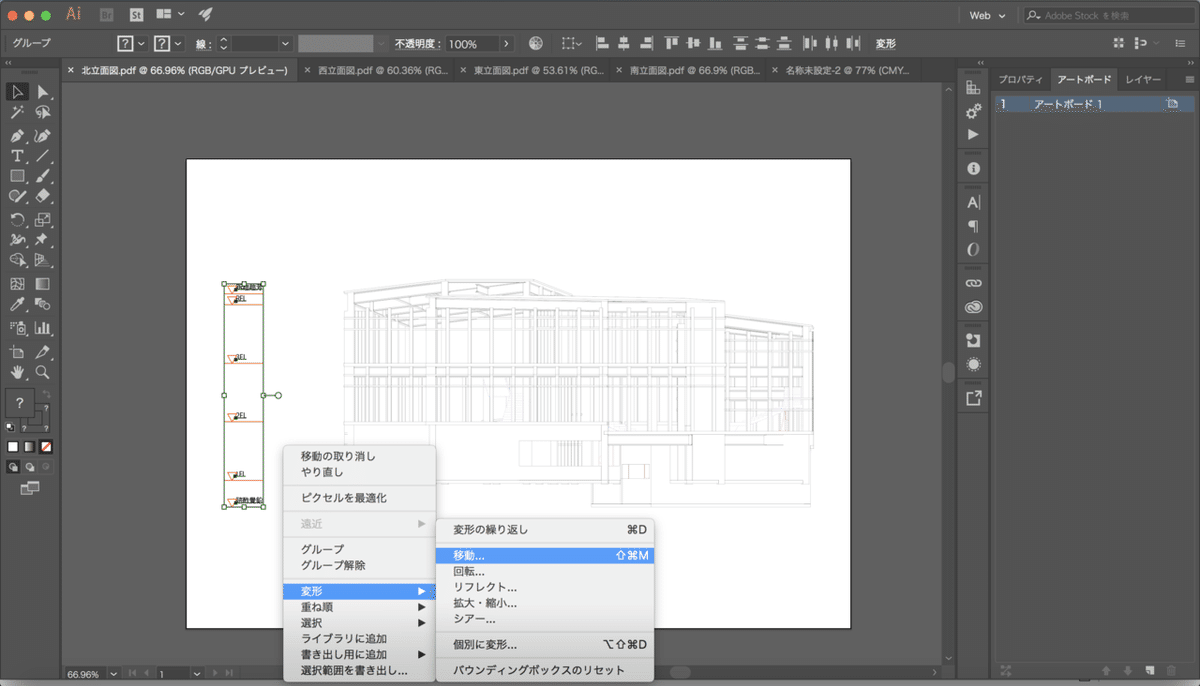Open the artboard panel flyout menu
Screen dimensions: 1200x686
pyautogui.click(x=1189, y=79)
